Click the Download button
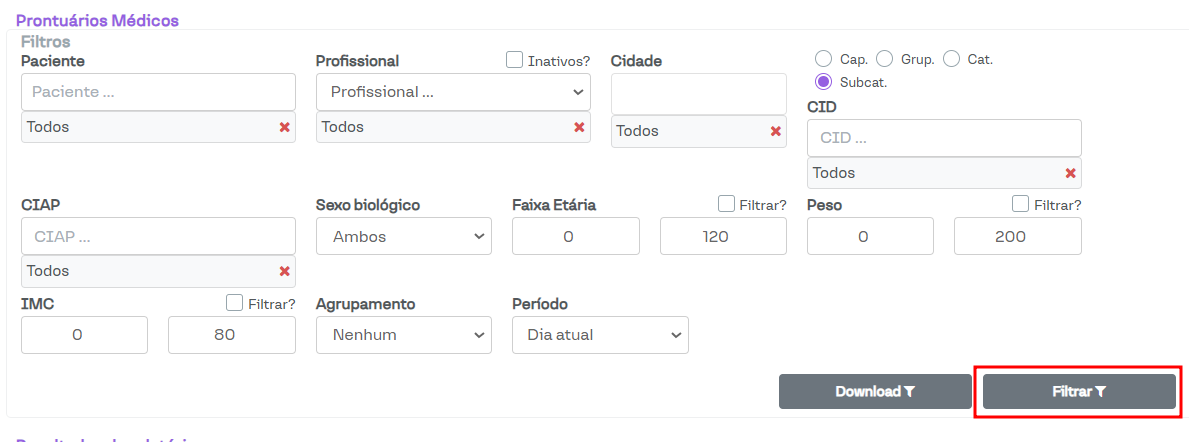Image resolution: width=1189 pixels, height=442 pixels. pyautogui.click(x=875, y=392)
